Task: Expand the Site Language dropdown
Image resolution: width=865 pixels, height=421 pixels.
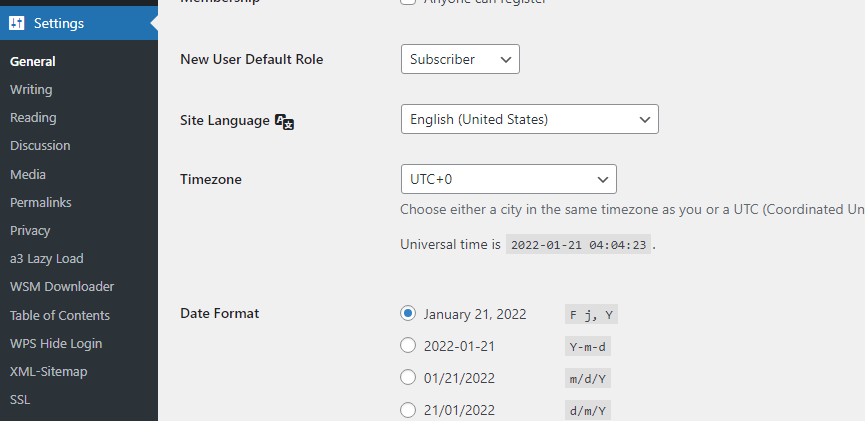Action: click(528, 119)
